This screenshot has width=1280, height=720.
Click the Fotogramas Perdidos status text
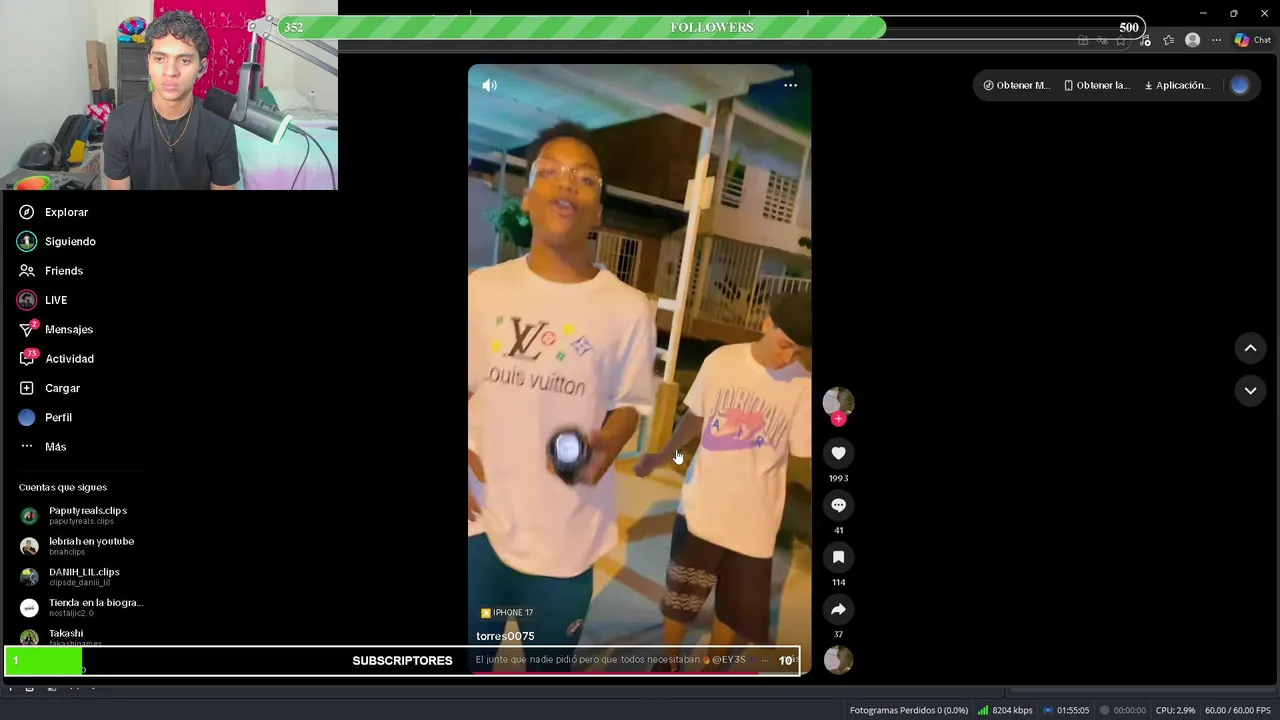click(909, 710)
